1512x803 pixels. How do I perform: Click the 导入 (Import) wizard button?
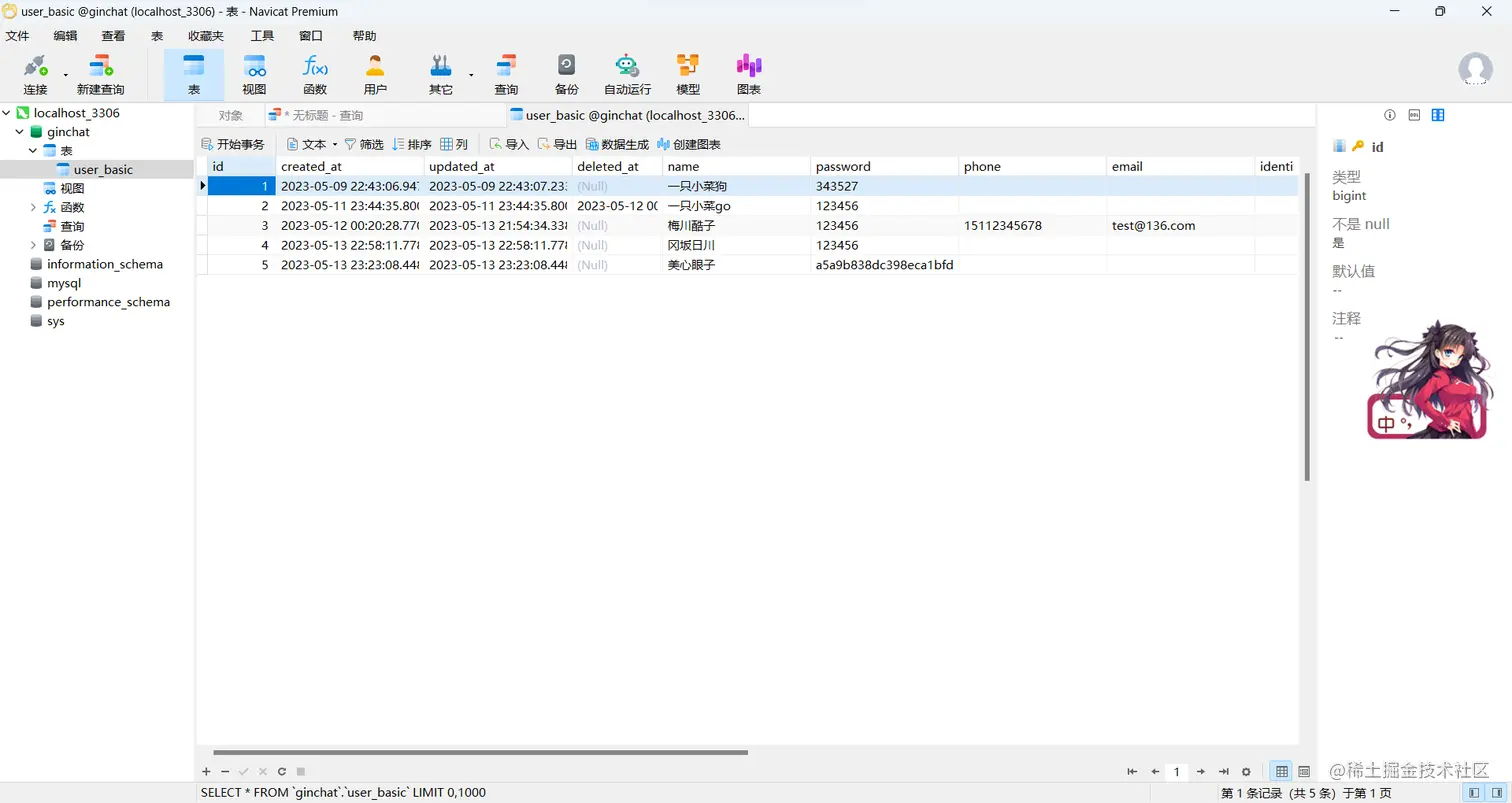[509, 144]
